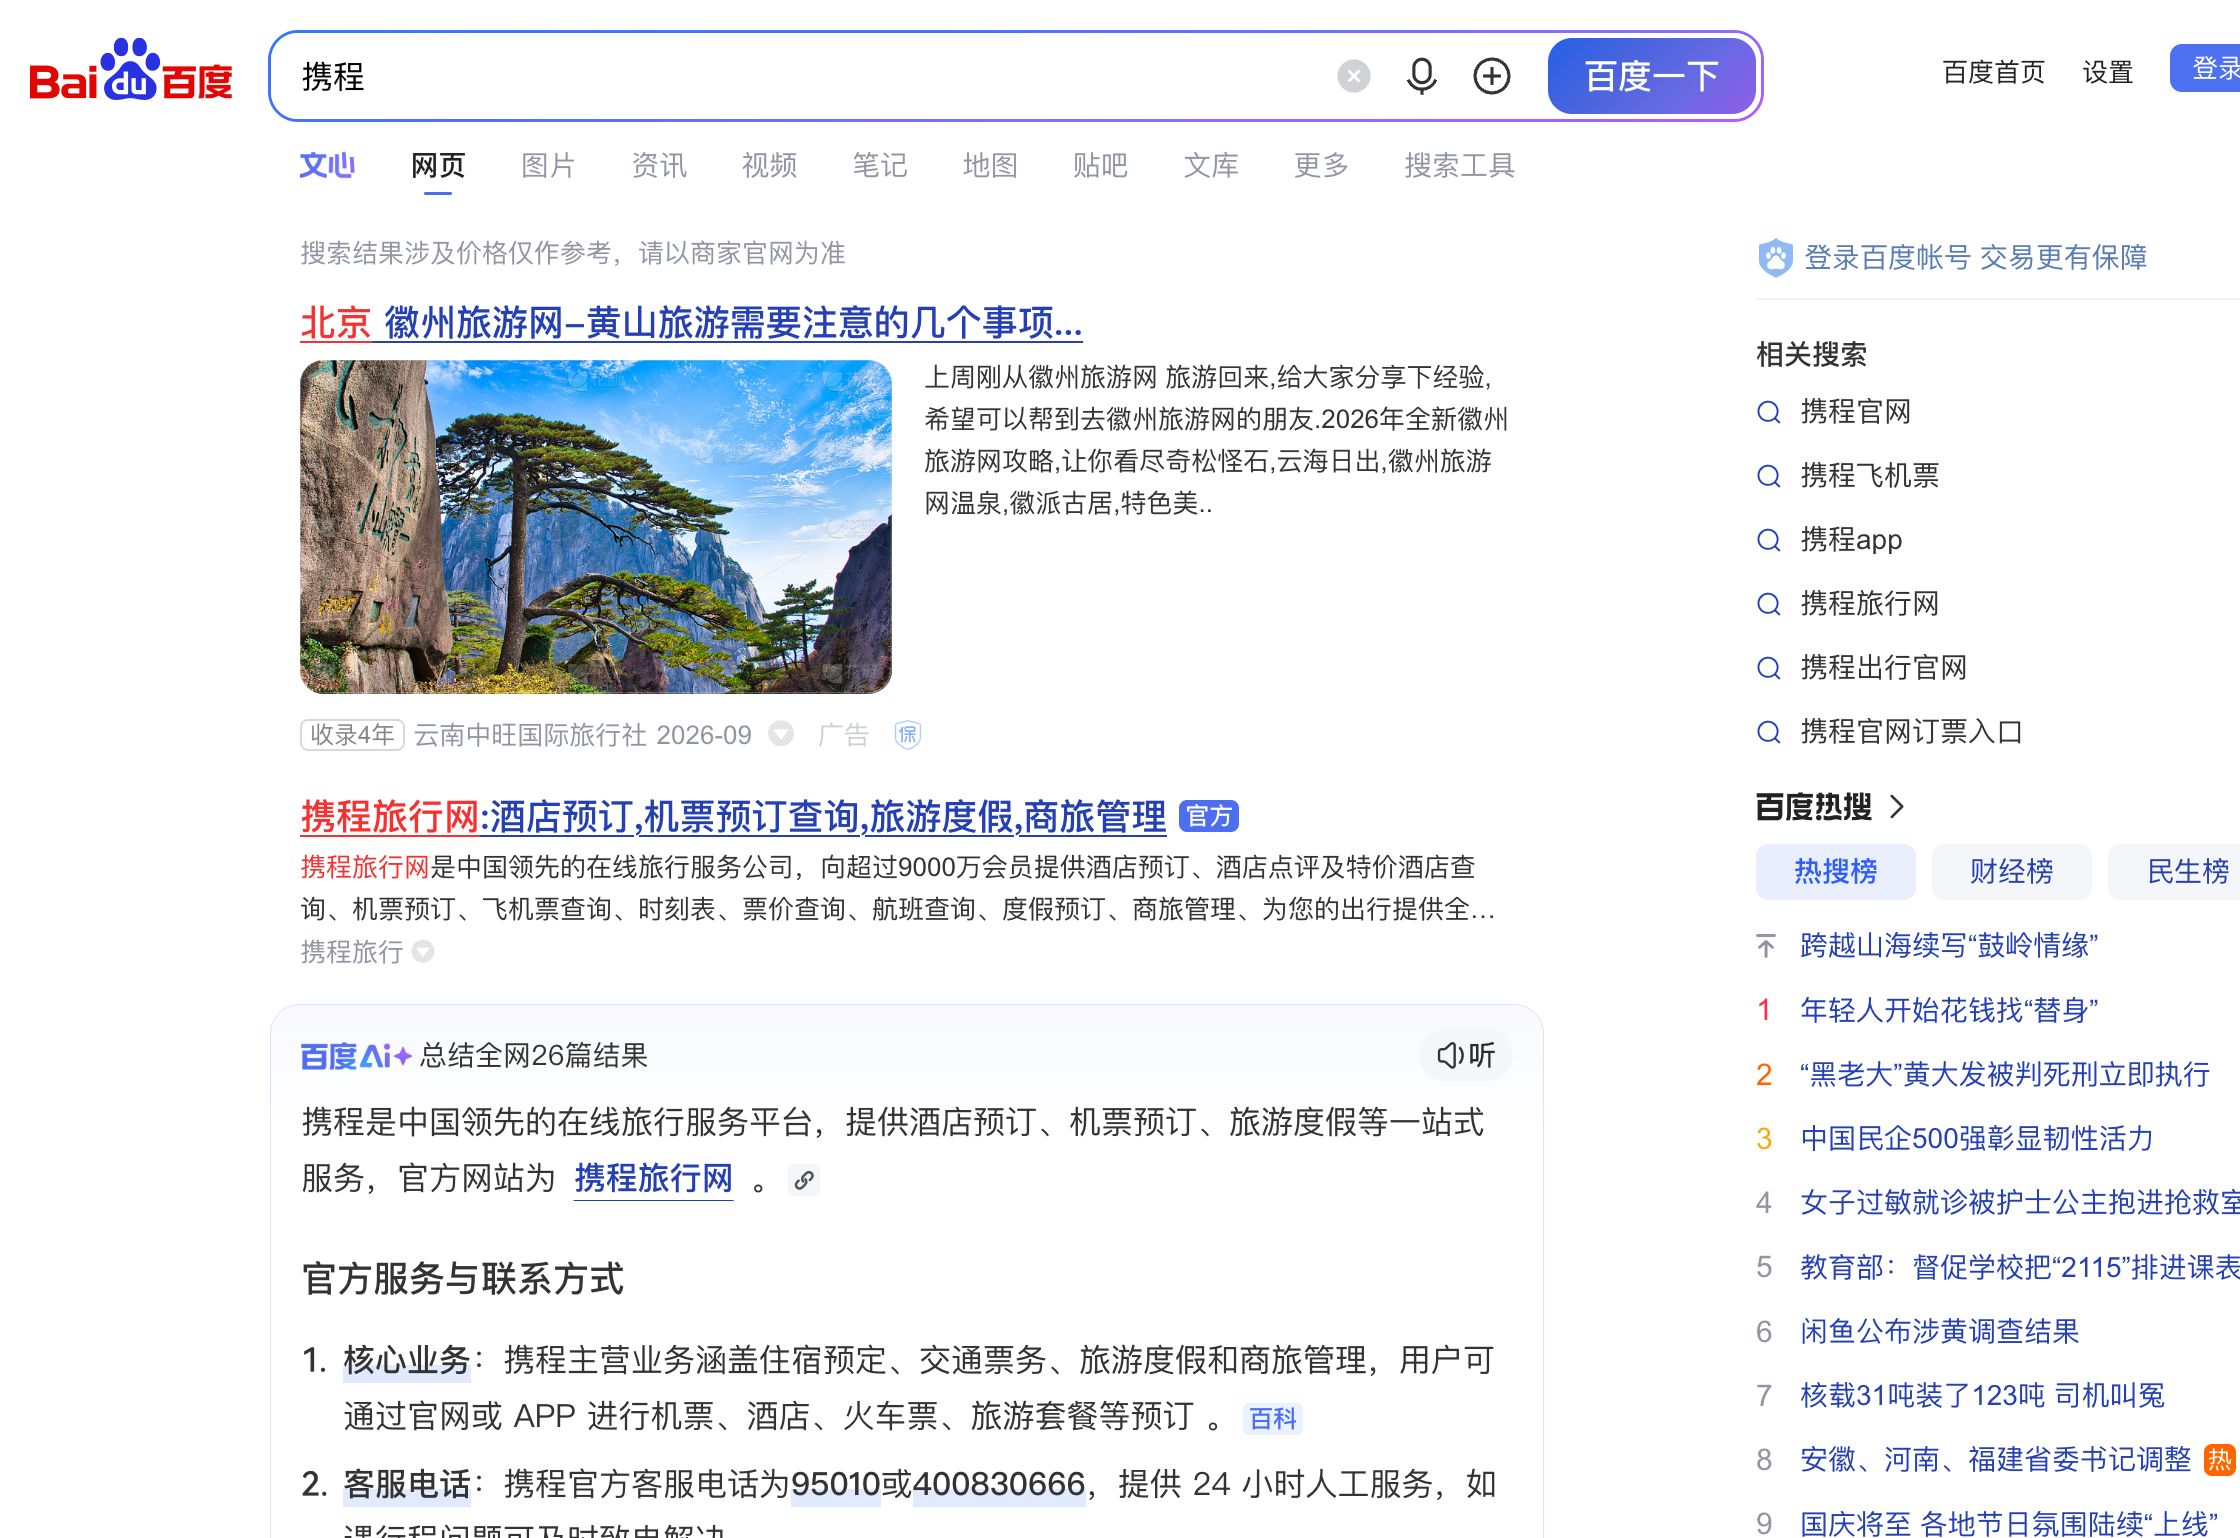Expand the arrow next to 携程旅行 source

click(423, 952)
